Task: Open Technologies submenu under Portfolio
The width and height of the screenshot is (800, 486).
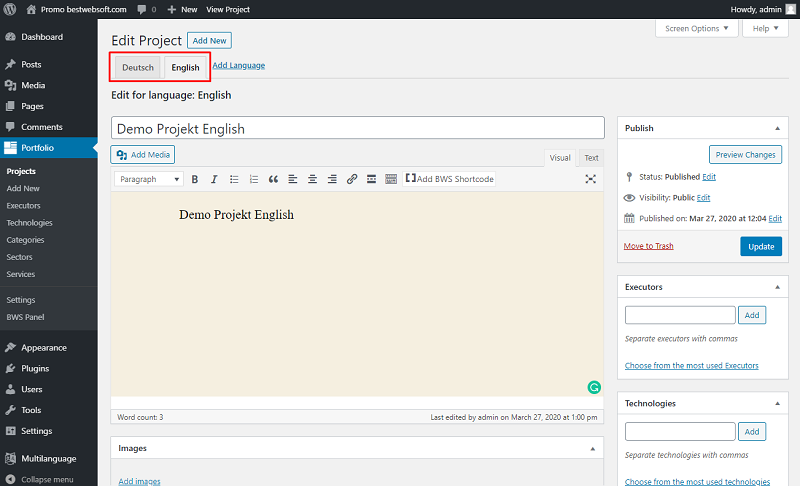Action: 29,223
